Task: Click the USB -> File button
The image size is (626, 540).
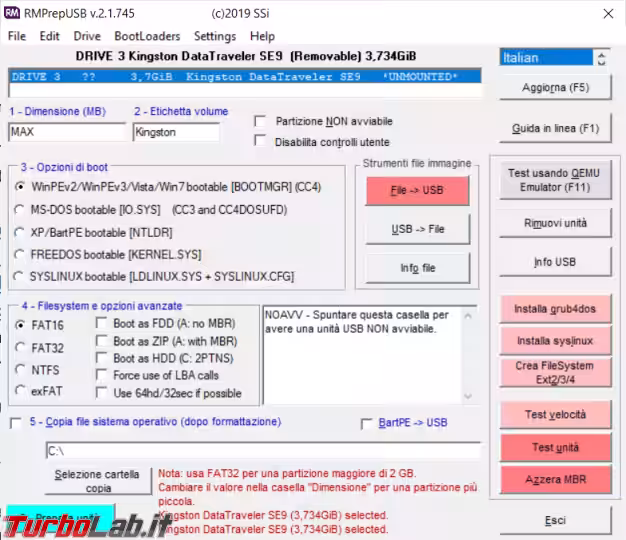Action: coord(417,229)
